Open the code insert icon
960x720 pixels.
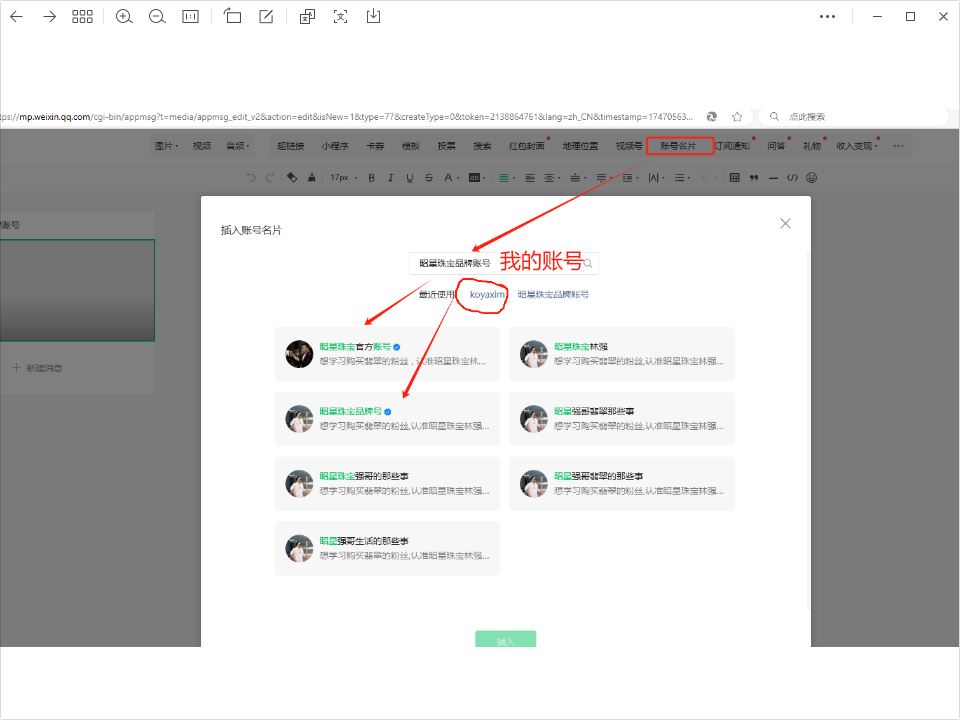[x=792, y=178]
